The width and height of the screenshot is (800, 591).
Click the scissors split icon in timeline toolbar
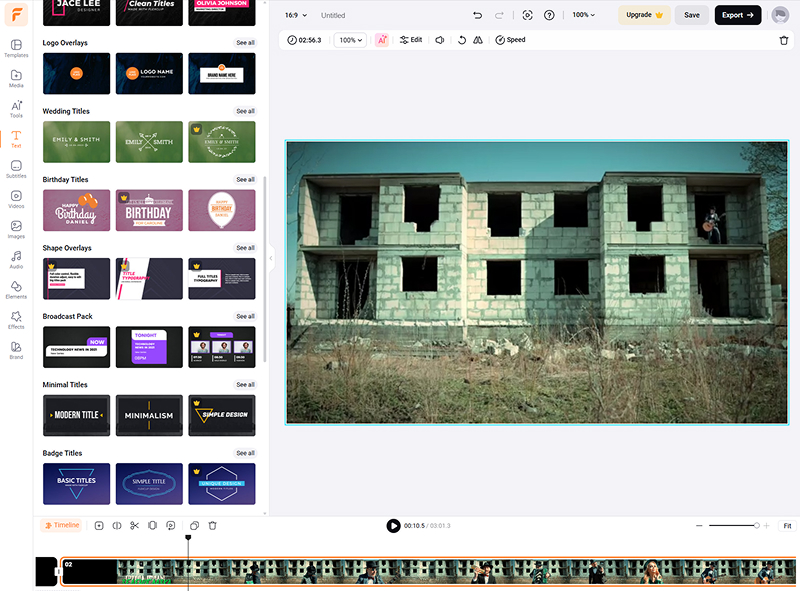pyautogui.click(x=134, y=526)
